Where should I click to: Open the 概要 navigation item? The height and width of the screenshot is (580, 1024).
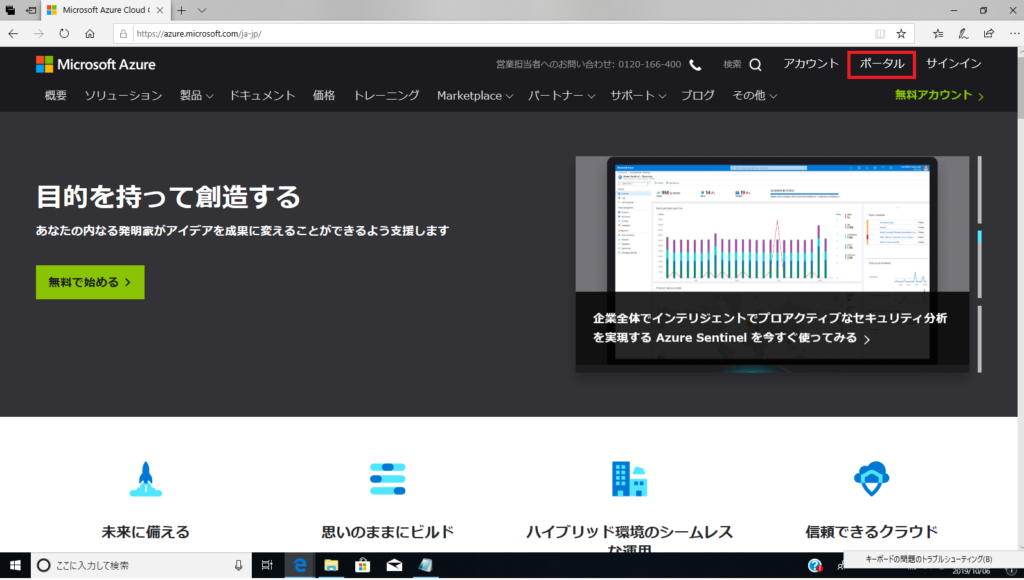click(56, 95)
